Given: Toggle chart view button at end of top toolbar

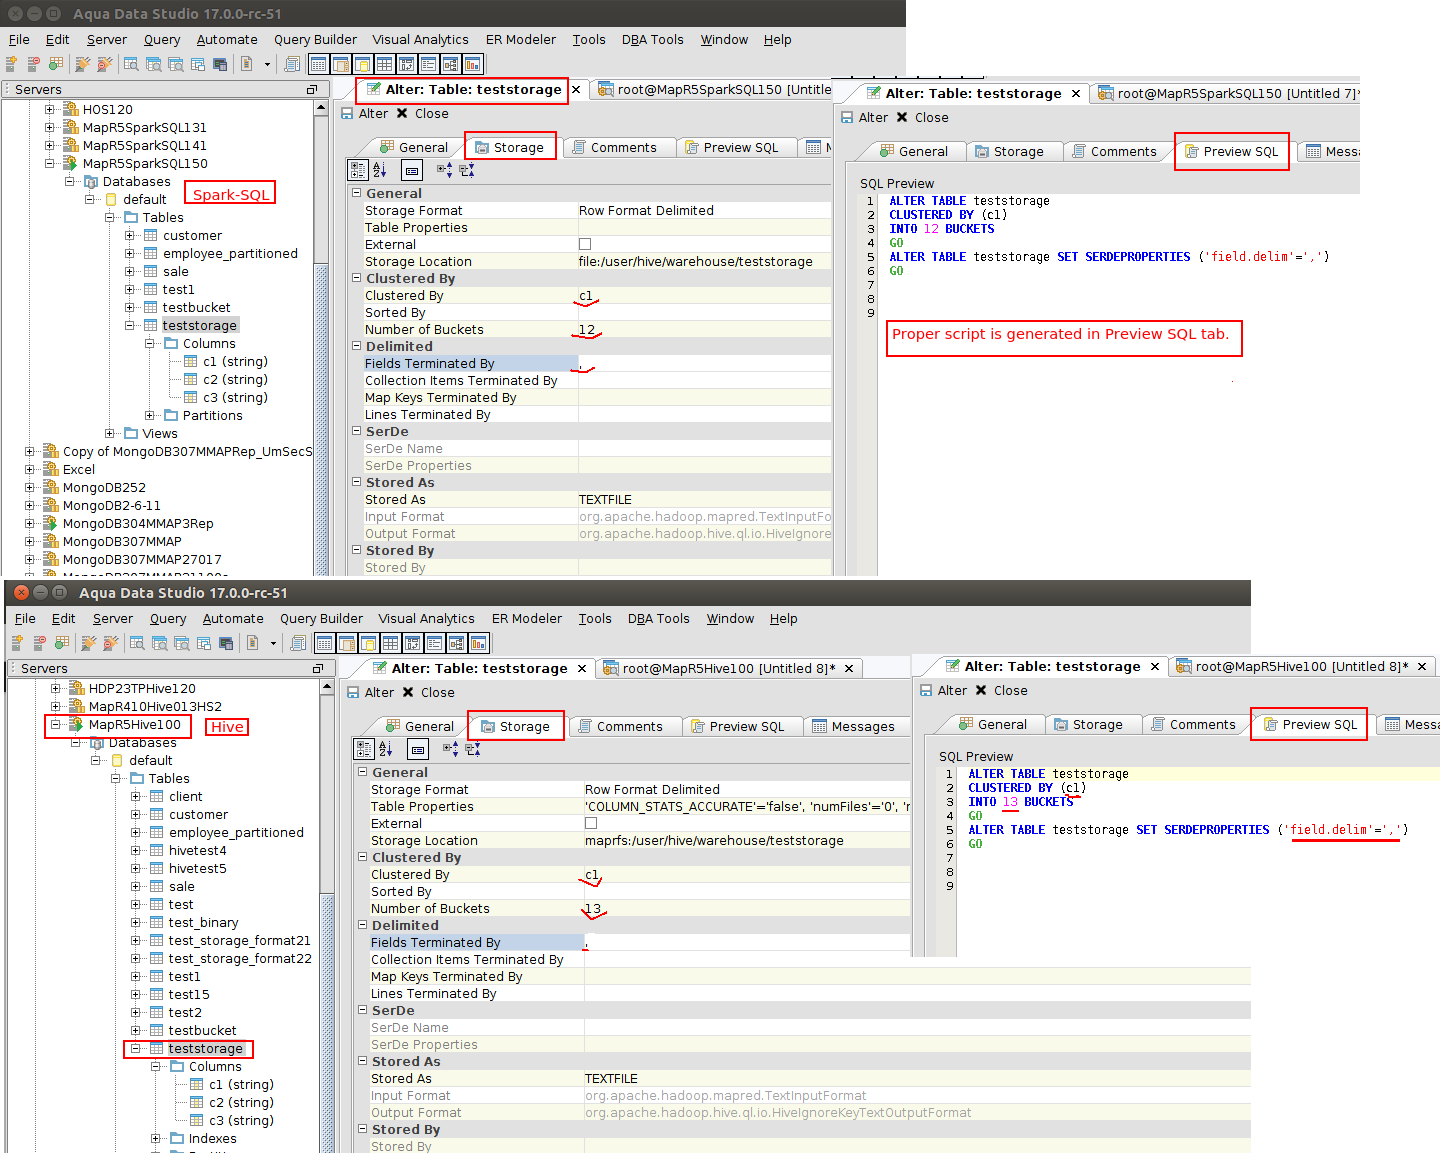Looking at the screenshot, I should pyautogui.click(x=472, y=64).
